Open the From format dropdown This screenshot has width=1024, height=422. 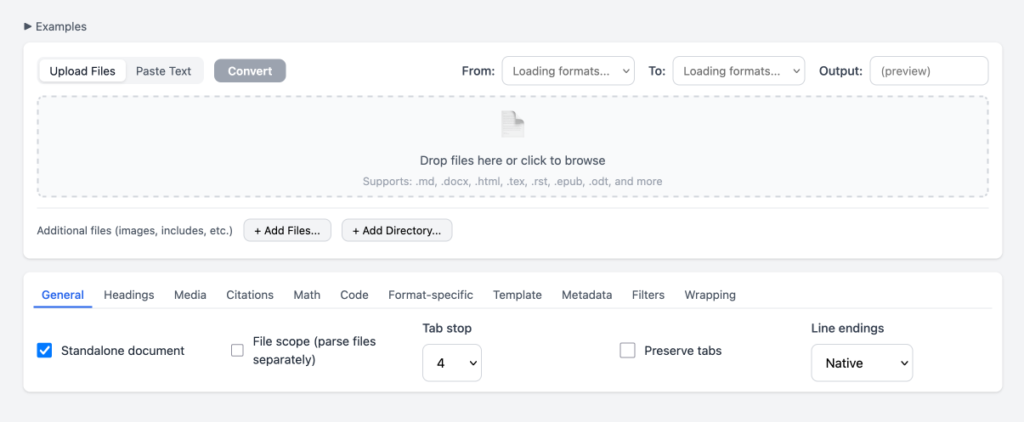pos(568,71)
